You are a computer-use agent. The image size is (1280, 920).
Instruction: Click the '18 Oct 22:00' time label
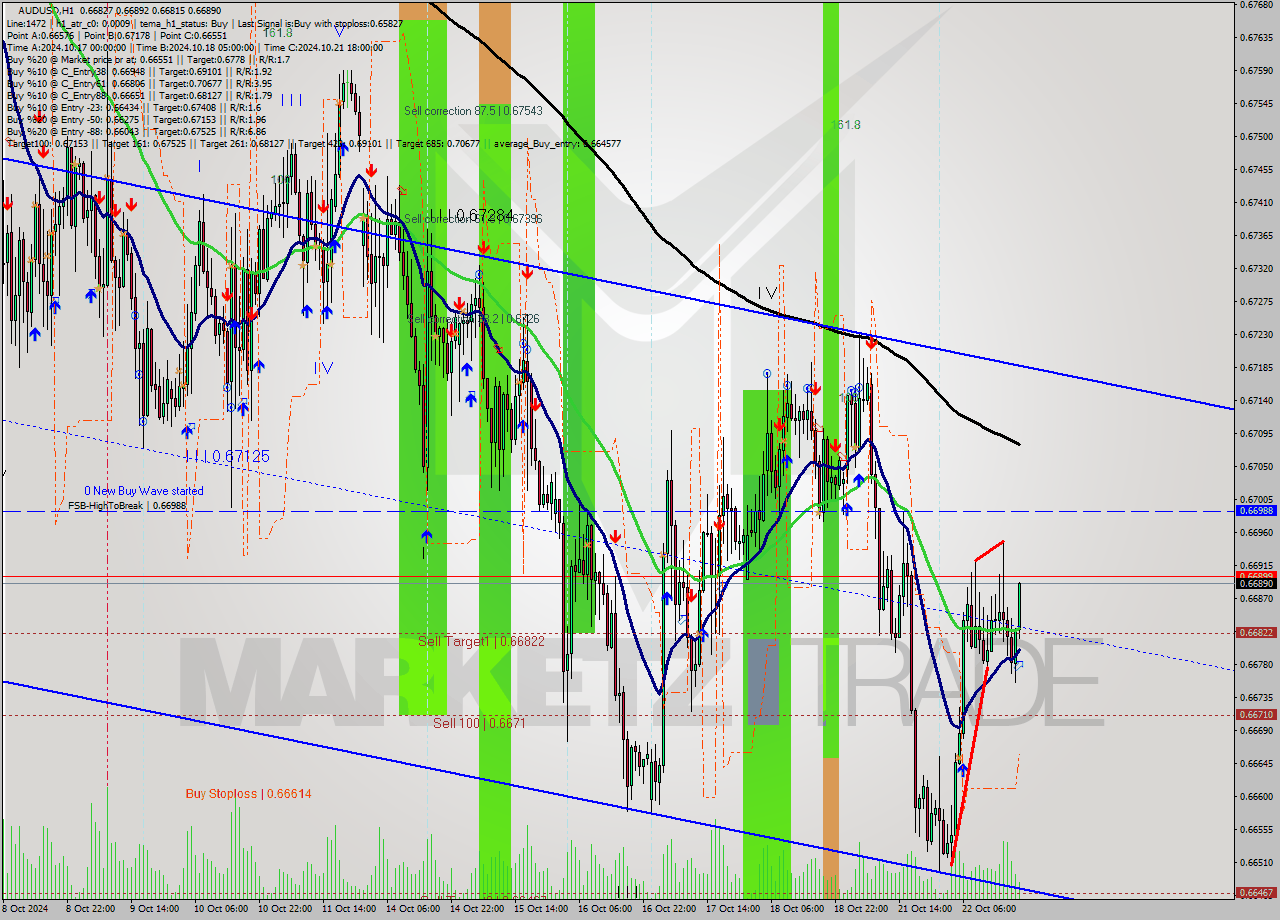click(x=861, y=910)
